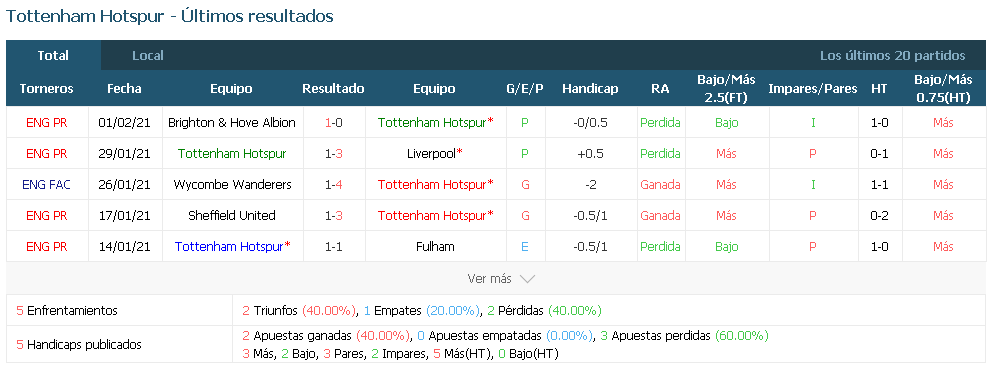Screen dimensions: 995x369
Task: Select the Handicap column header
Action: (590, 89)
